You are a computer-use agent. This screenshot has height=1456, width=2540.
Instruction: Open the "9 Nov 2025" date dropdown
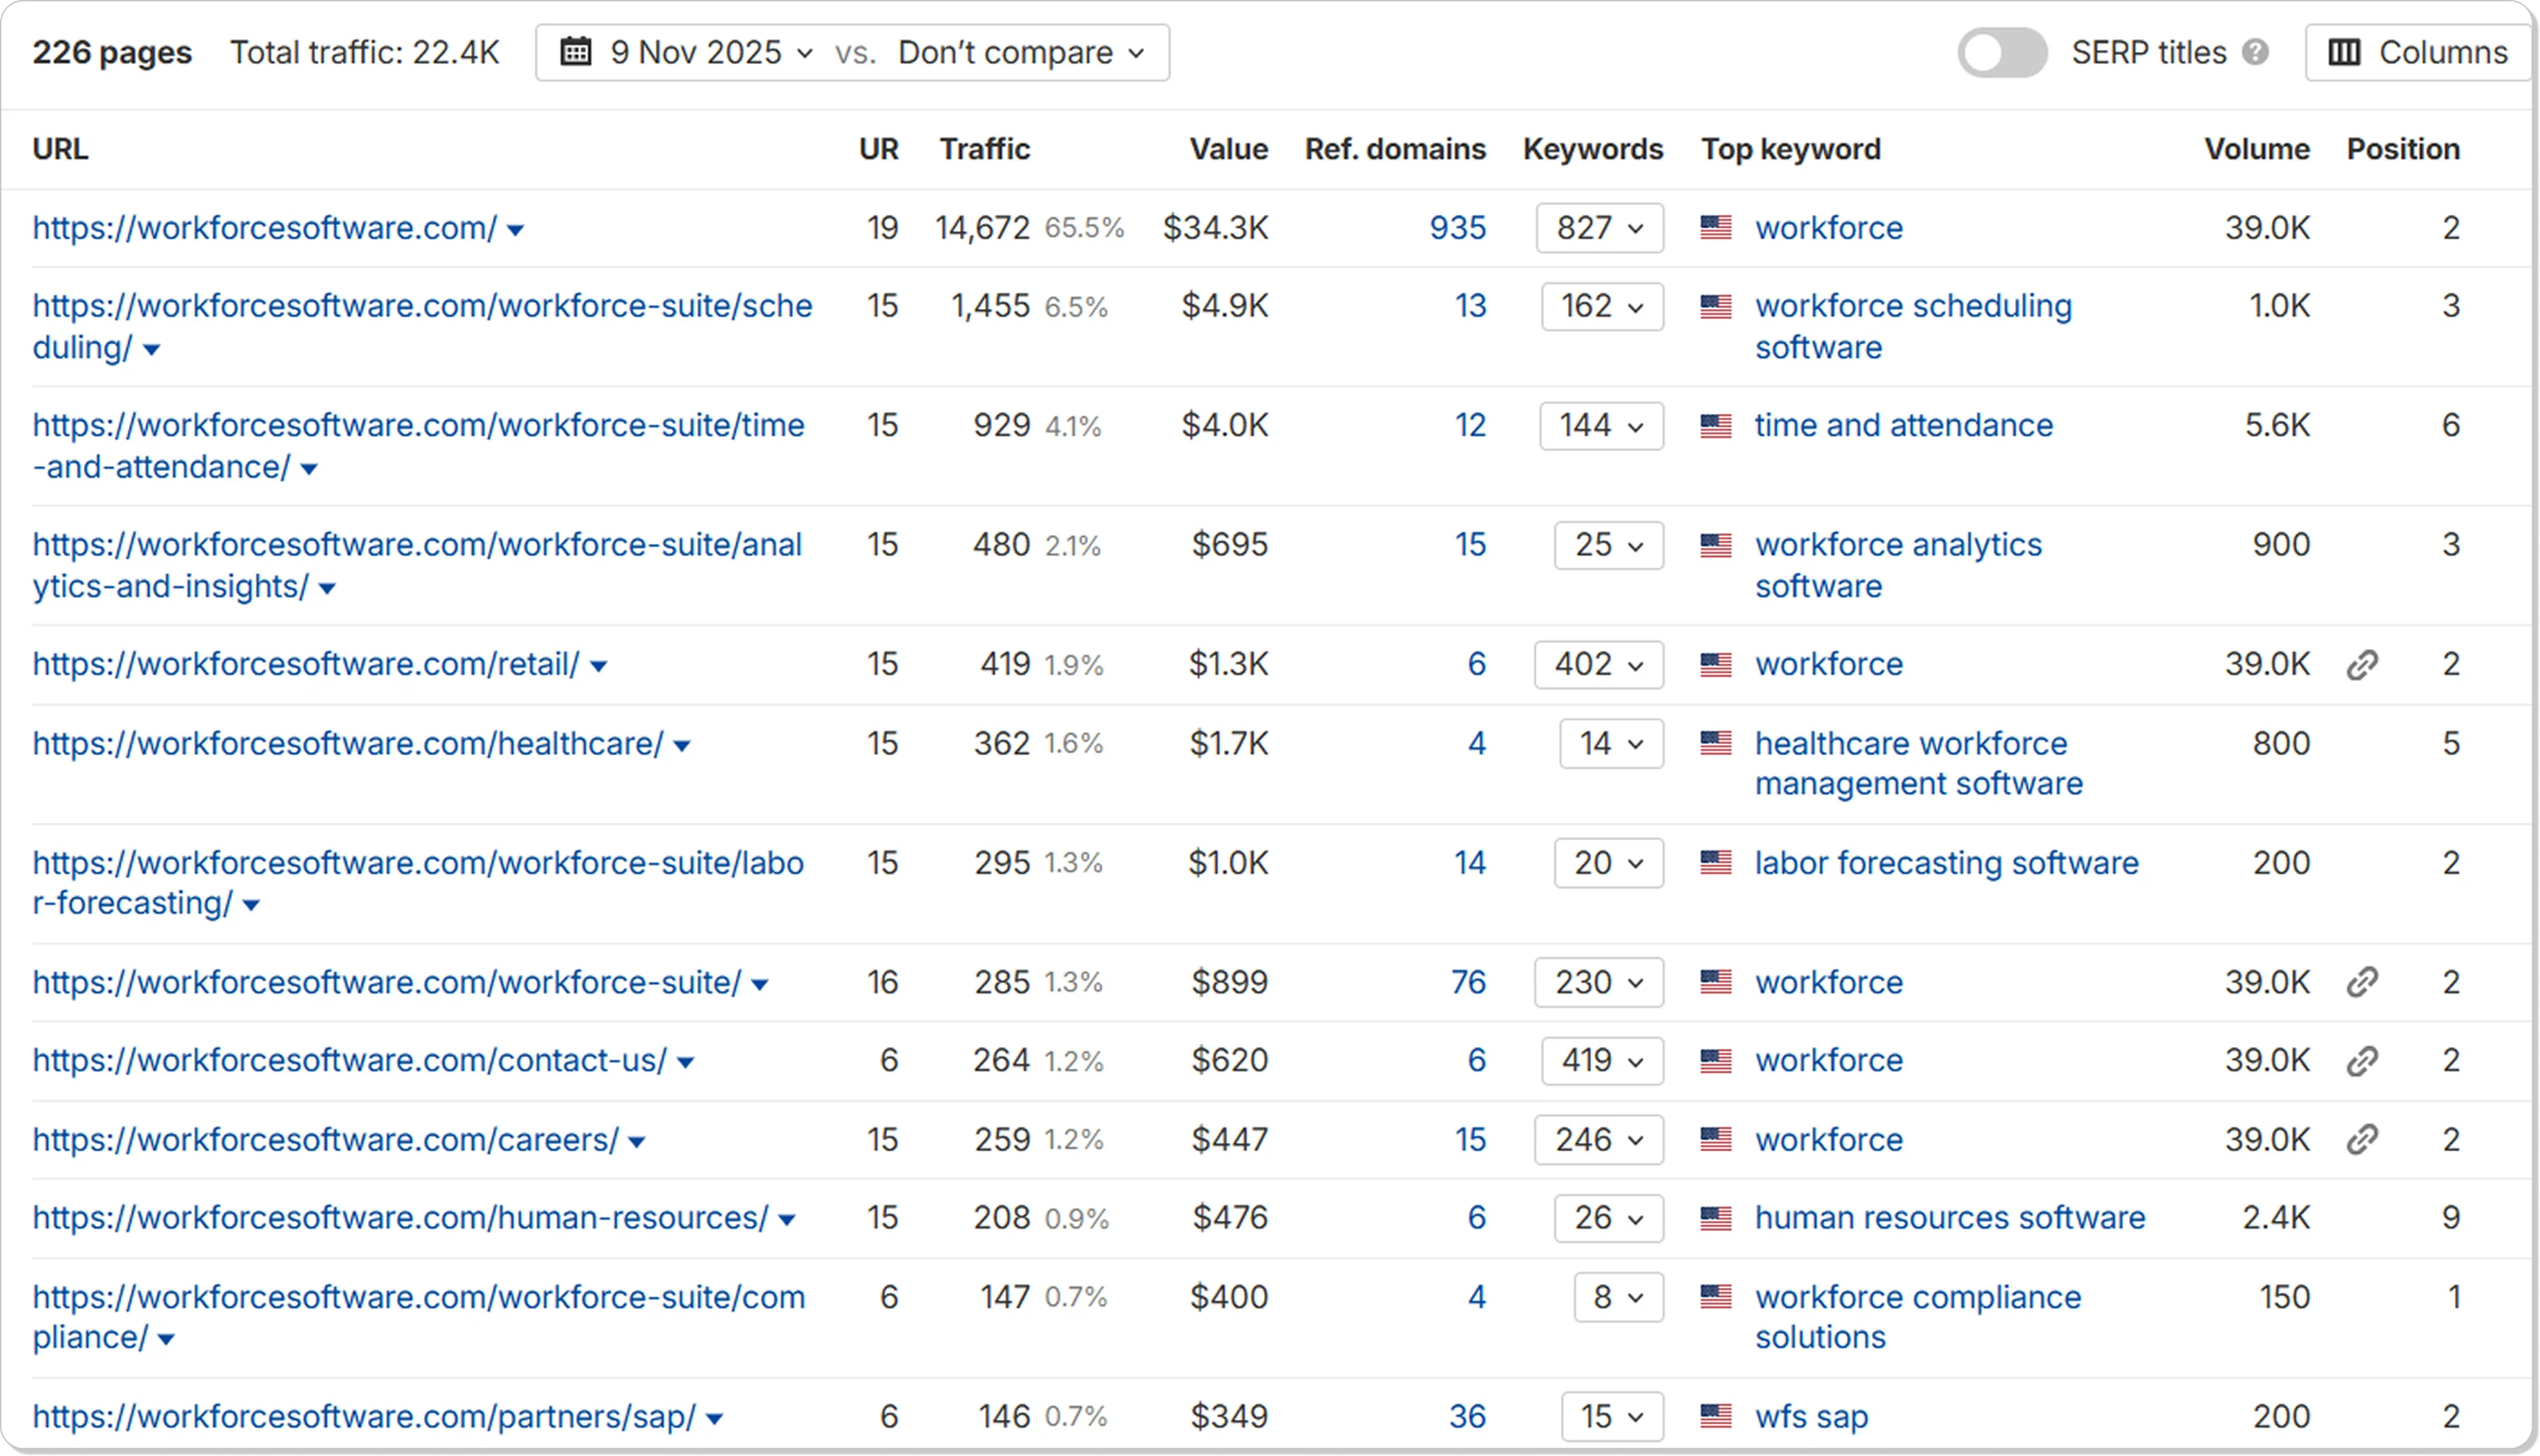pyautogui.click(x=700, y=52)
